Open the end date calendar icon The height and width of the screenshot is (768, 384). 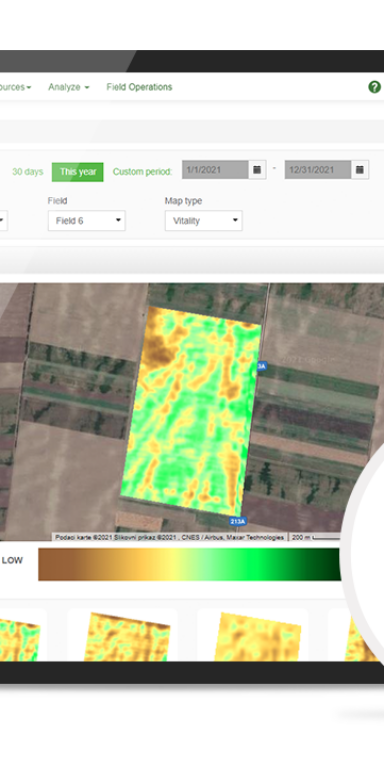[360, 170]
